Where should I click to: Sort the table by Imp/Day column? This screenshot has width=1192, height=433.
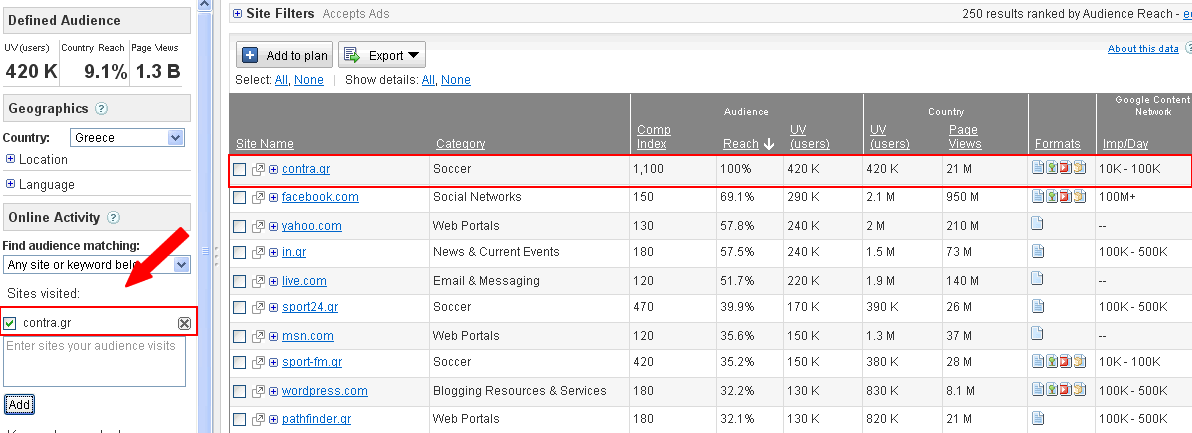tap(1126, 144)
